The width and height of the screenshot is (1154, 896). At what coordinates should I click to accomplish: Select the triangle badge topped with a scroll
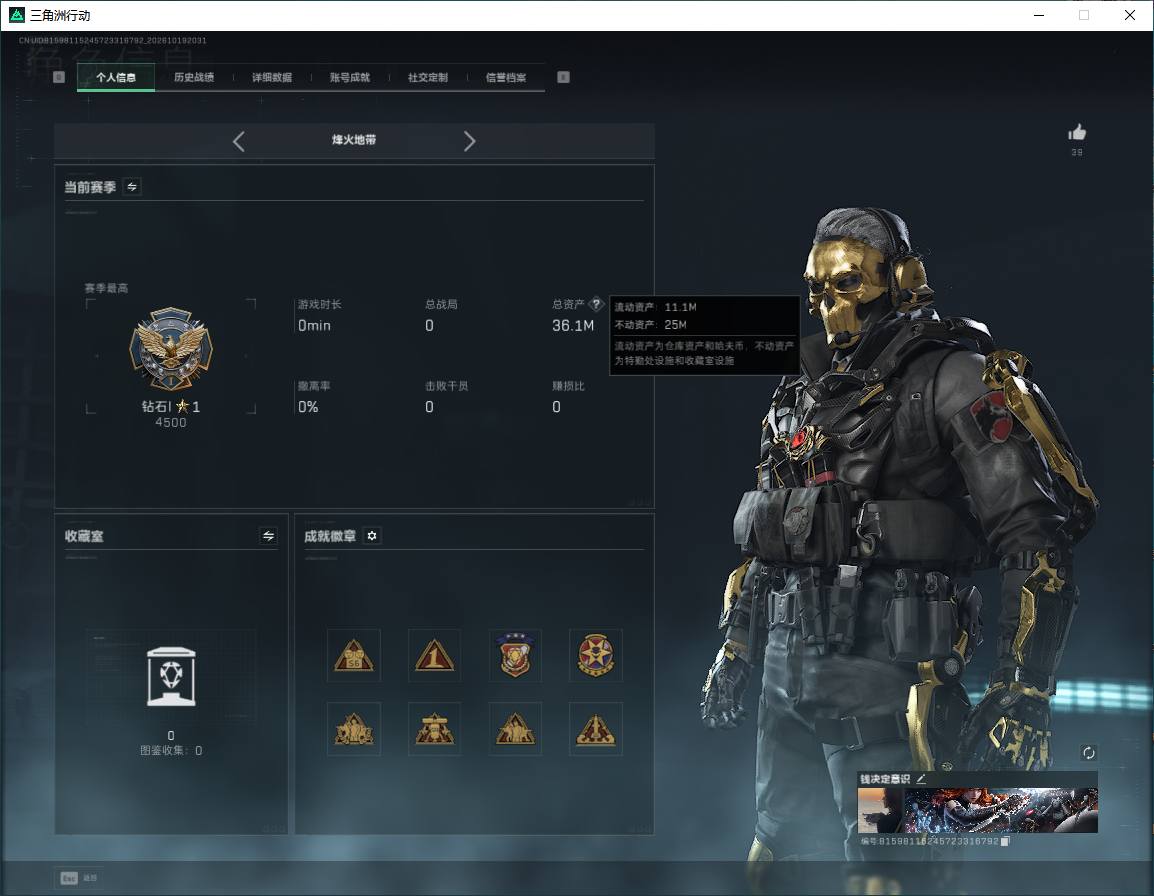434,729
